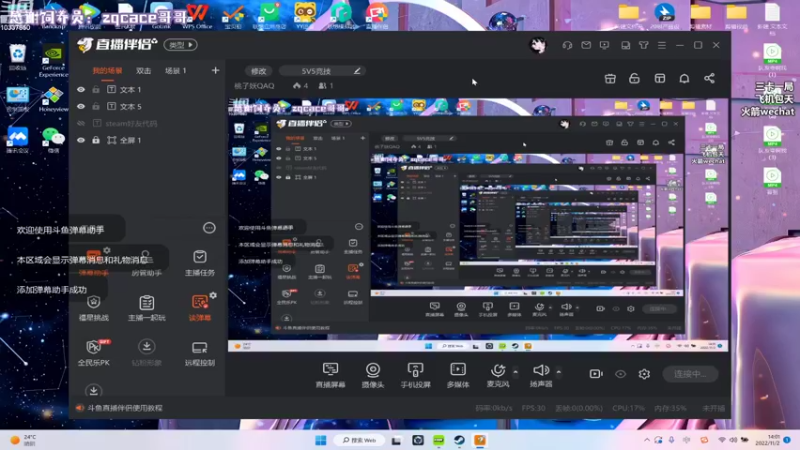800x450 pixels.
Task: Open the 主播任务 streamer tasks tool
Action: coord(199,263)
